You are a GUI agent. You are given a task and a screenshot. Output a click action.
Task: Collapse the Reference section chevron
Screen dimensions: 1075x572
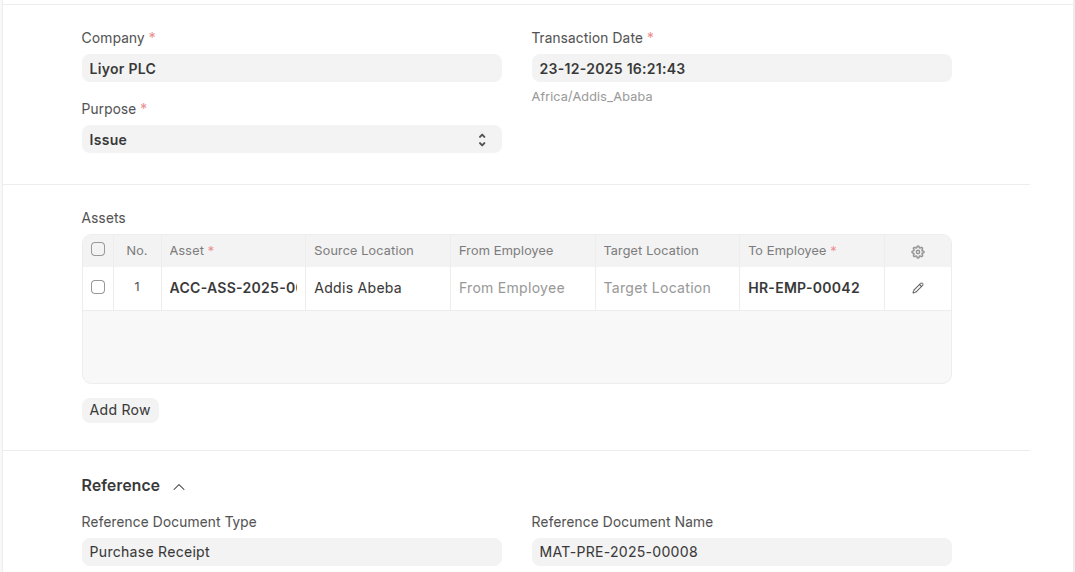pyautogui.click(x=179, y=487)
